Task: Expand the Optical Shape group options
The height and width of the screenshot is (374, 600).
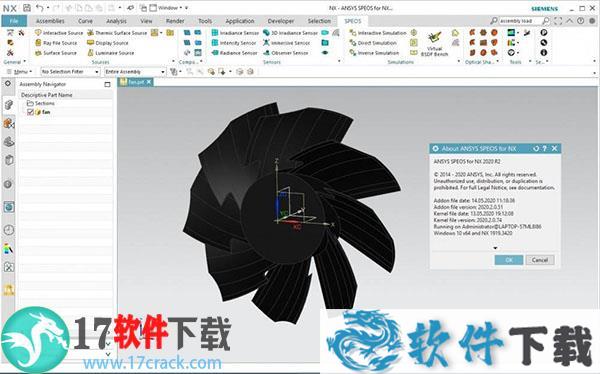Action: (497, 61)
